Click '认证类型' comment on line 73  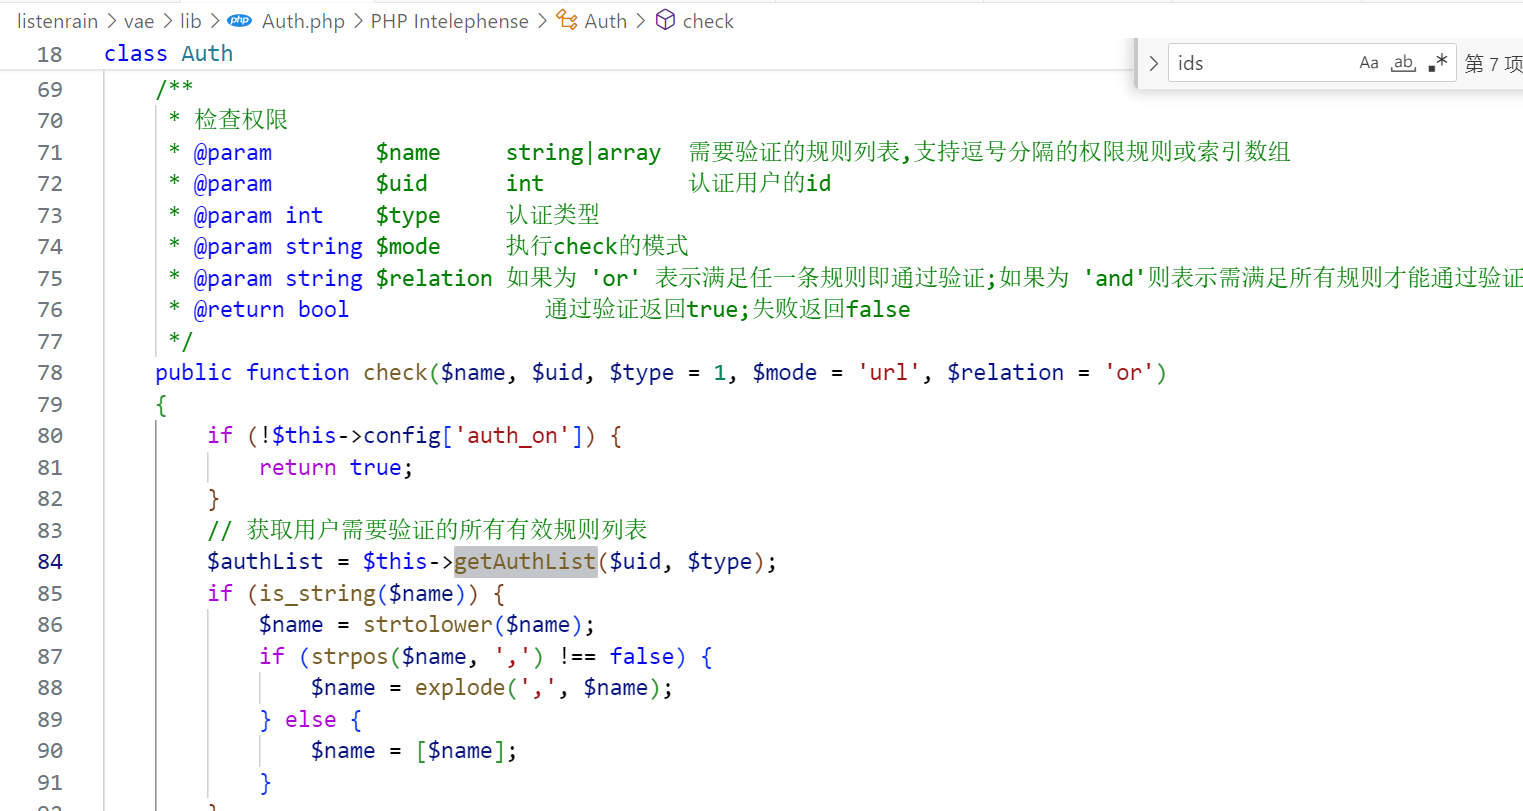[x=553, y=215]
